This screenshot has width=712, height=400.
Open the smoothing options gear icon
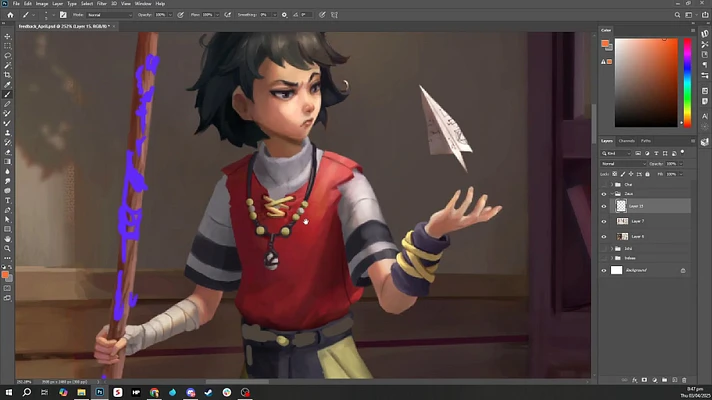point(284,15)
